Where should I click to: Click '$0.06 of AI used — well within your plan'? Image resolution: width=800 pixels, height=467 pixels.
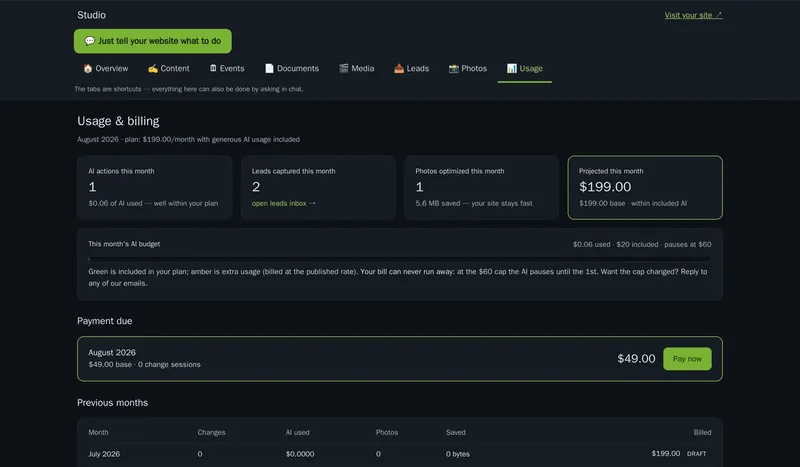[153, 203]
